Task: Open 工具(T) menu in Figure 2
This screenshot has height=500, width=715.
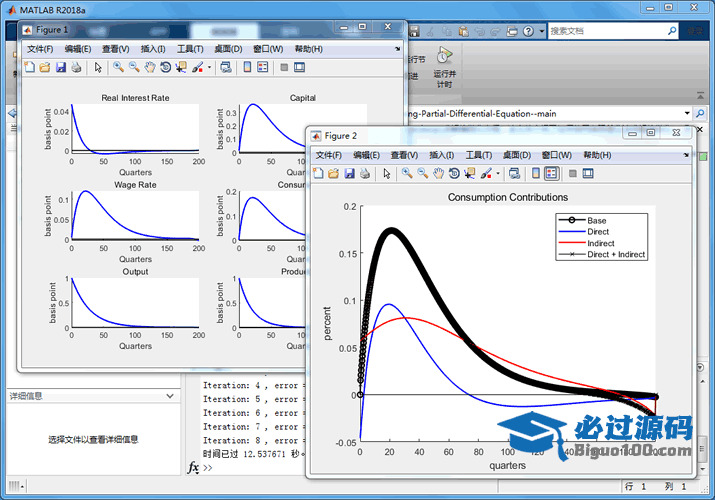Action: point(479,155)
